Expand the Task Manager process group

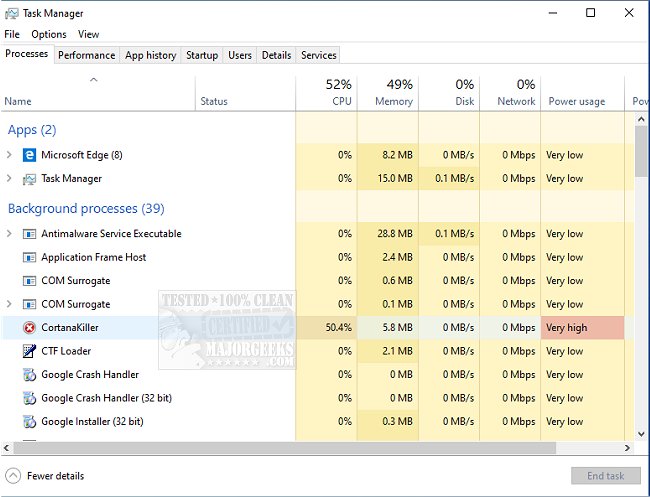[x=10, y=179]
